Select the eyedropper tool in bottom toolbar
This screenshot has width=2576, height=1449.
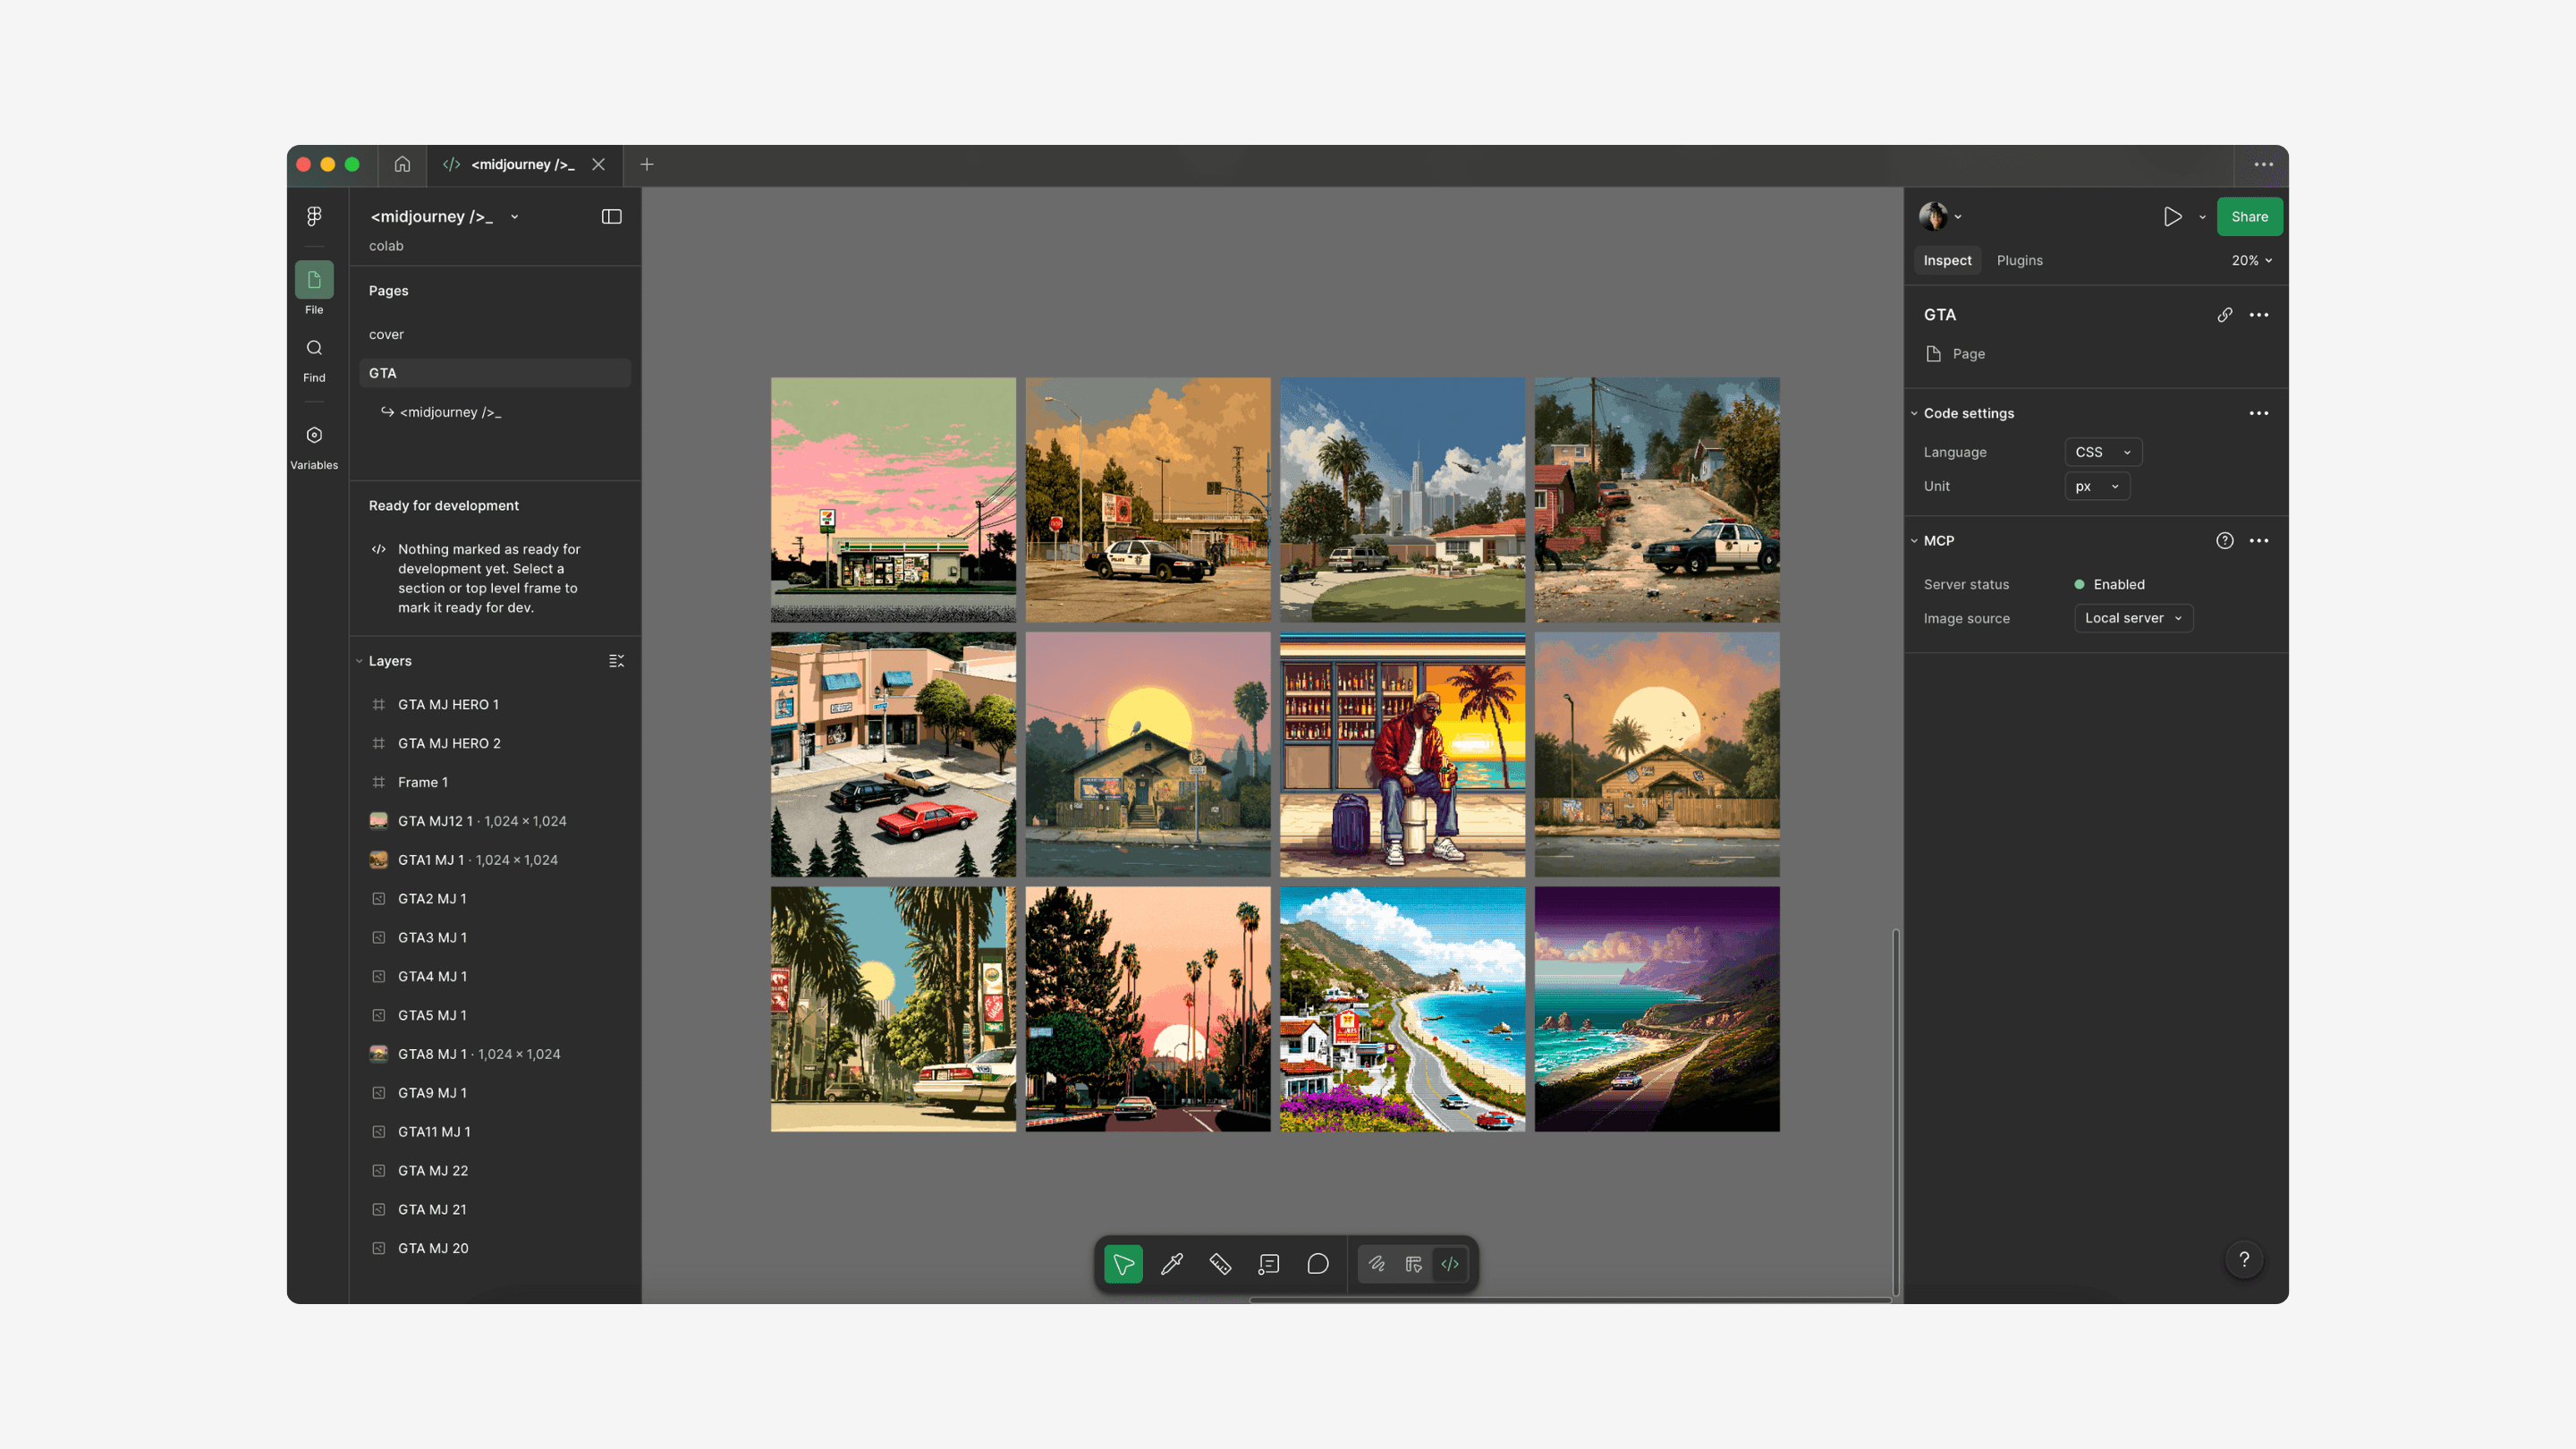[1172, 1264]
